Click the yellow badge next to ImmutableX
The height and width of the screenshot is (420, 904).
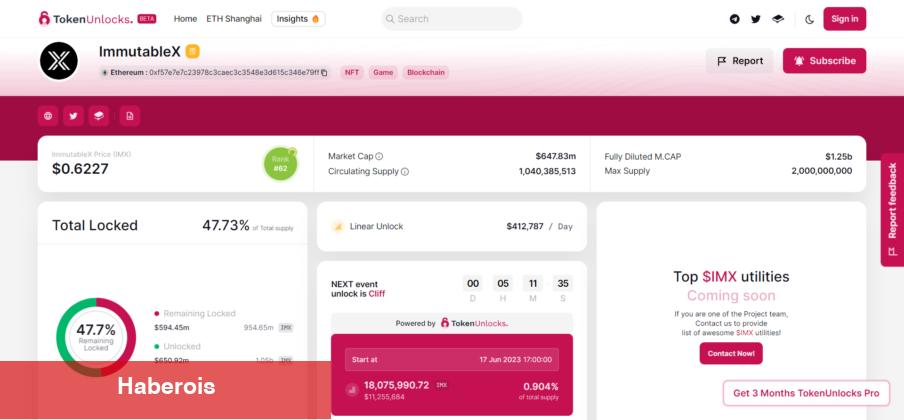coord(193,51)
